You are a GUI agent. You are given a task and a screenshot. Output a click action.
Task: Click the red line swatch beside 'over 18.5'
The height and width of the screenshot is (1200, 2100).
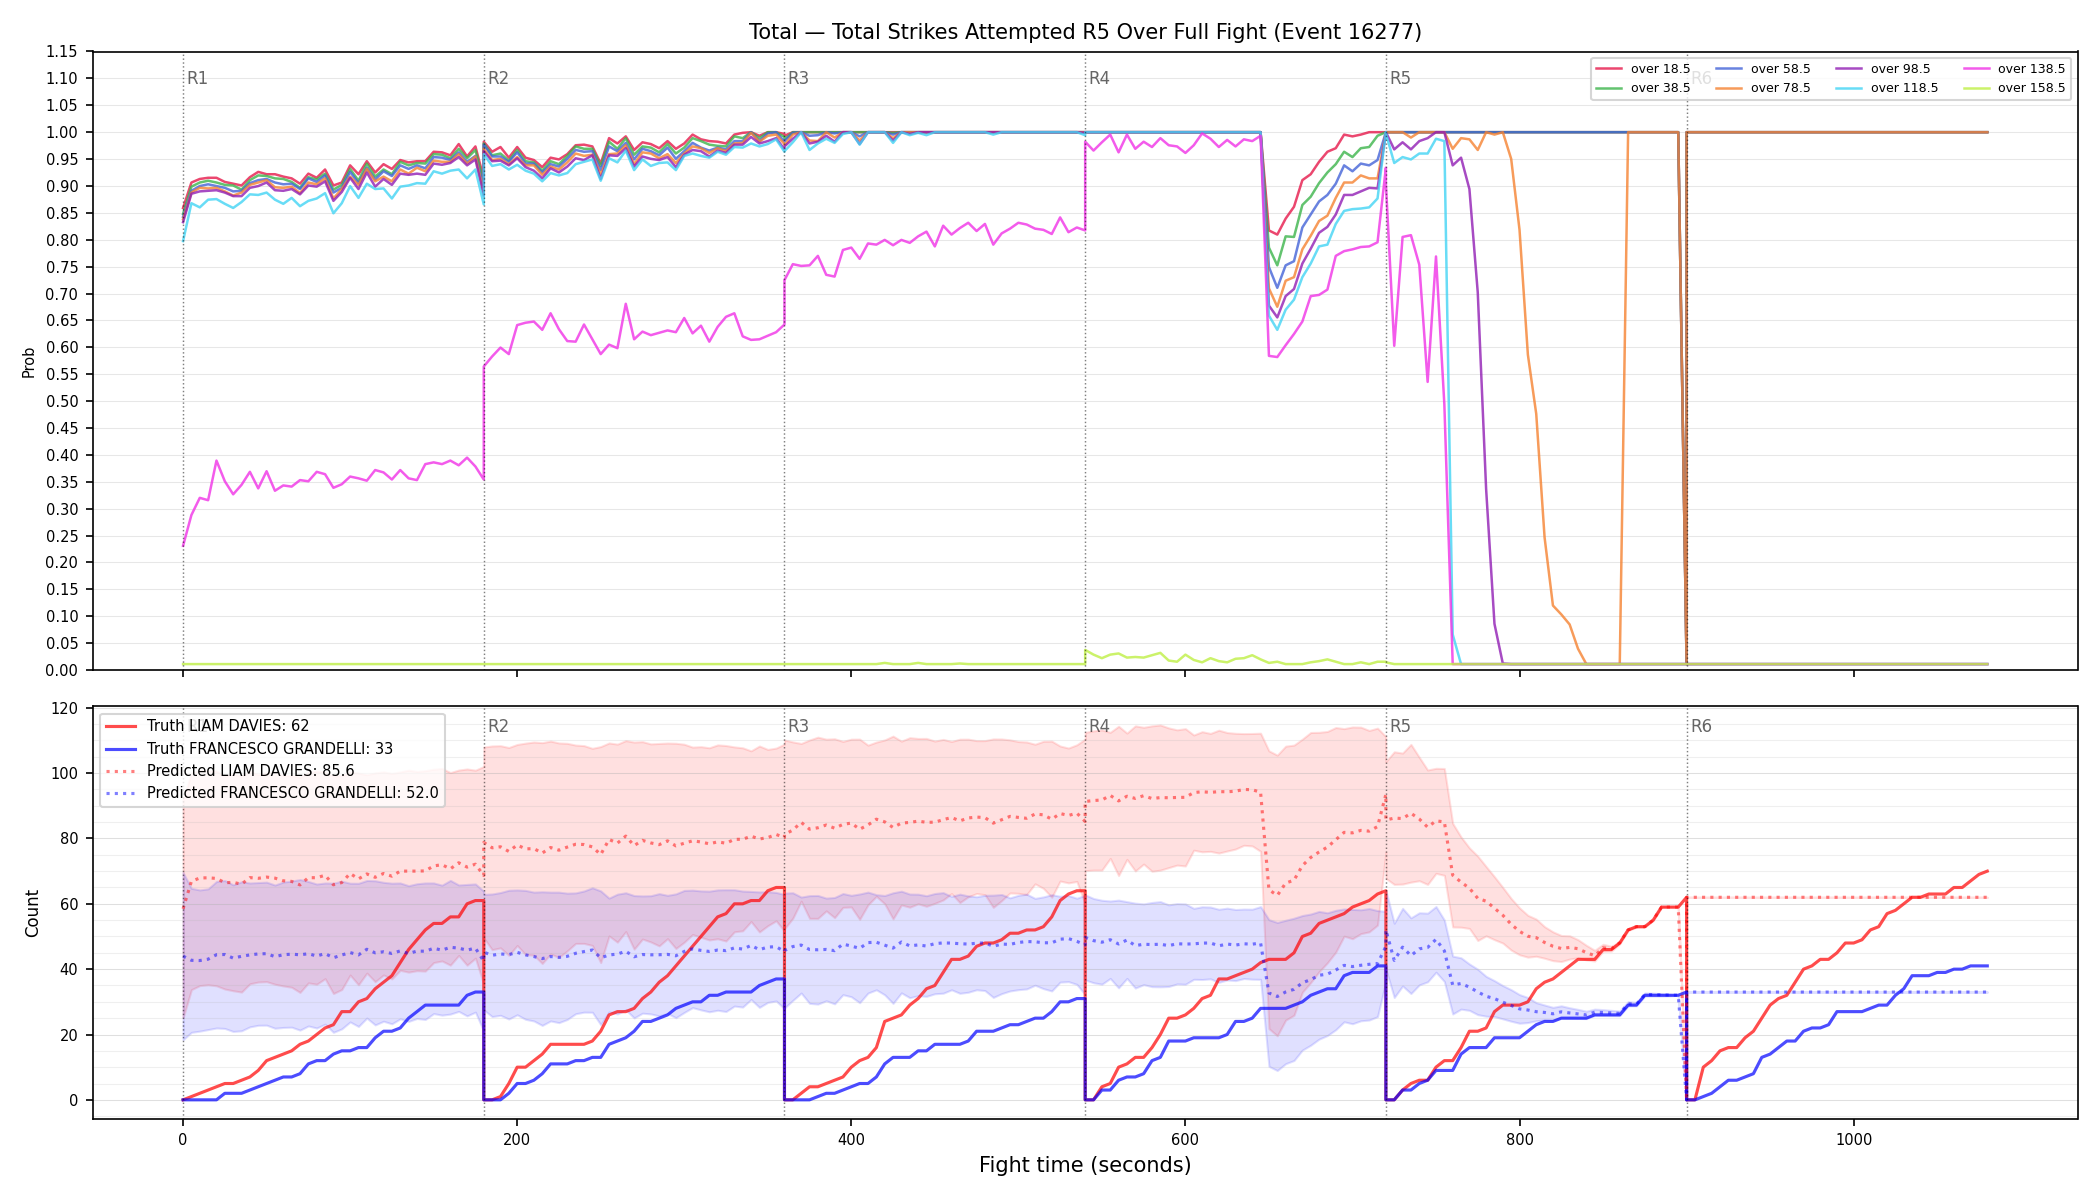coord(1609,69)
